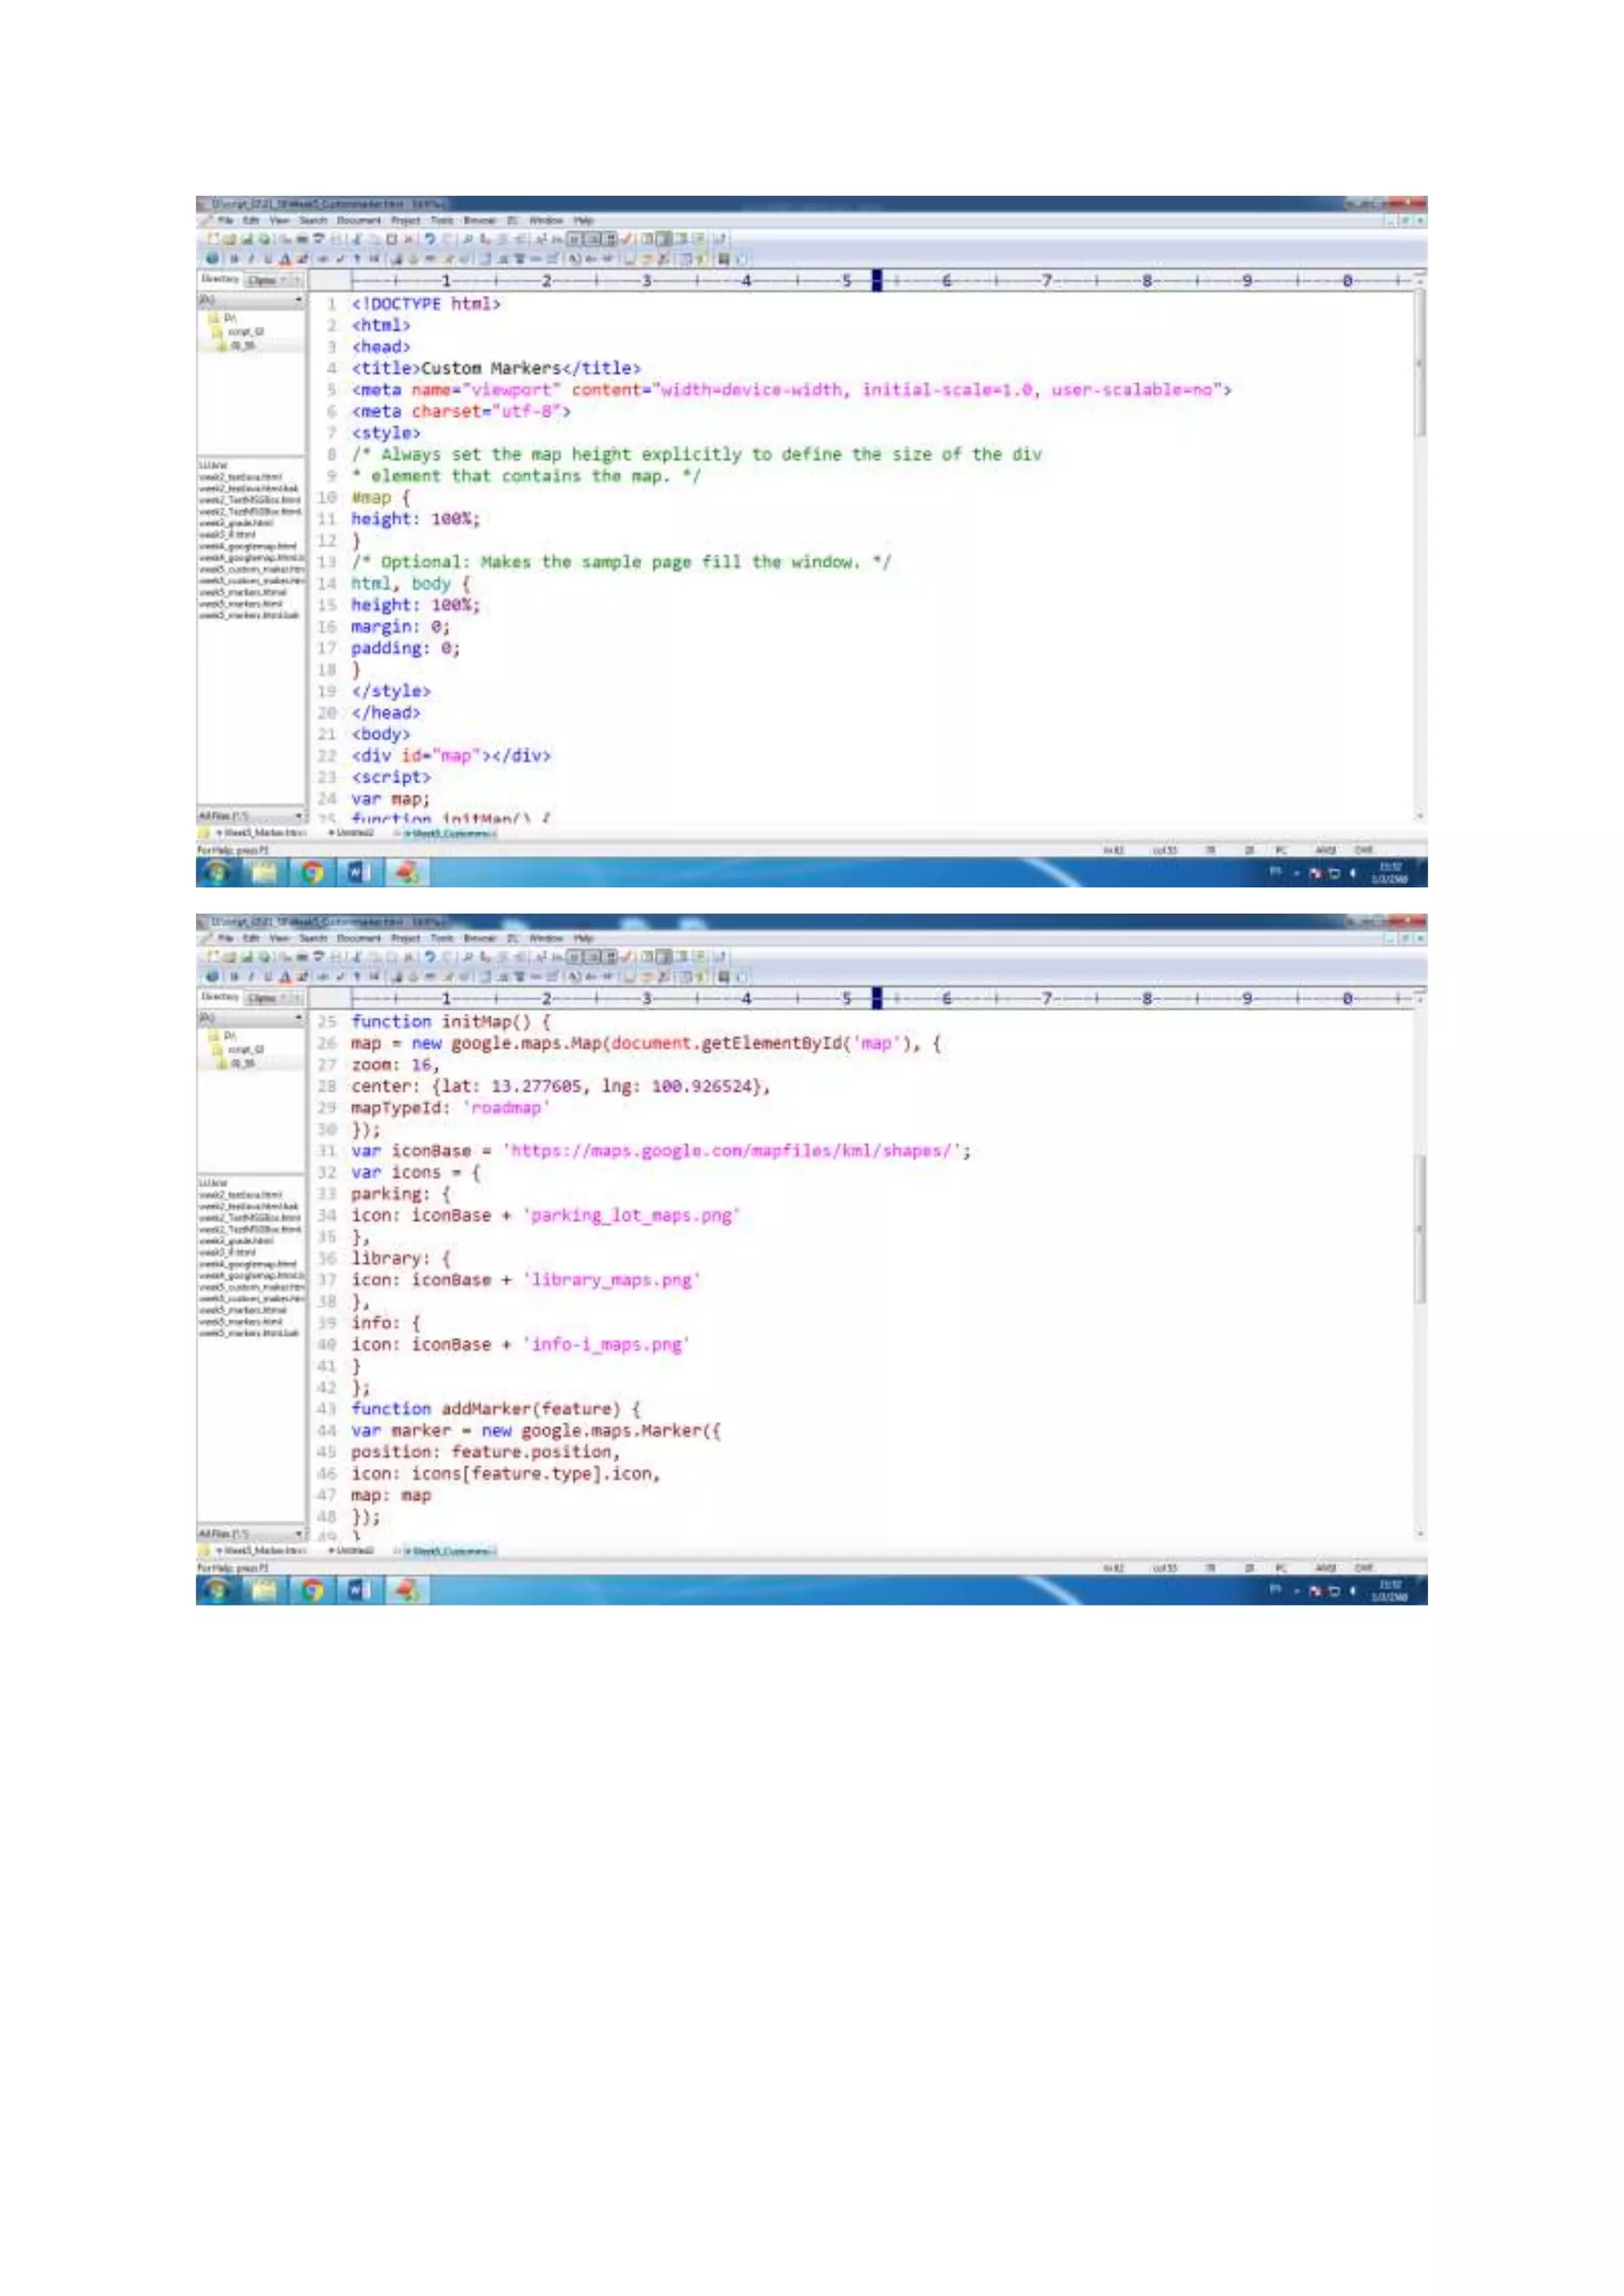1624x2296 pixels.
Task: Open Document menu in DOCTYPE code window
Action: [358, 220]
